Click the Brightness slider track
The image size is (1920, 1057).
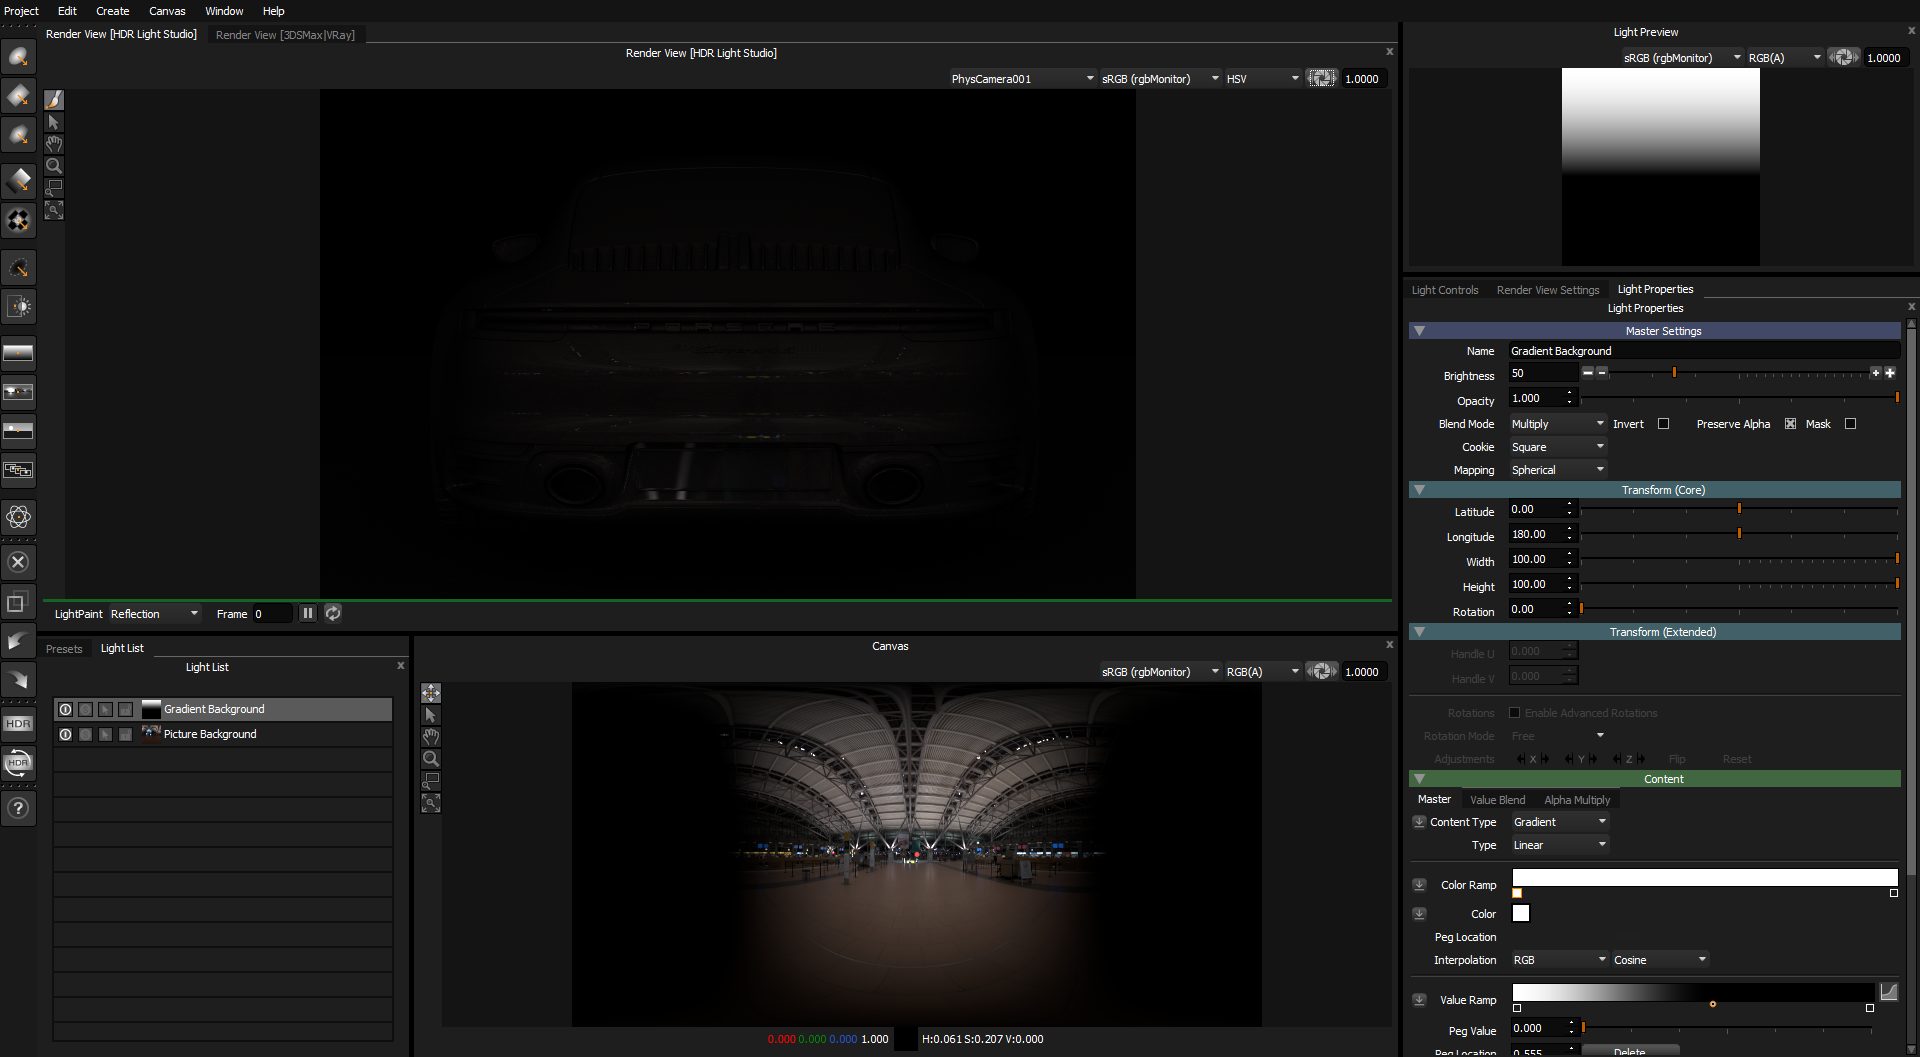(x=1739, y=373)
